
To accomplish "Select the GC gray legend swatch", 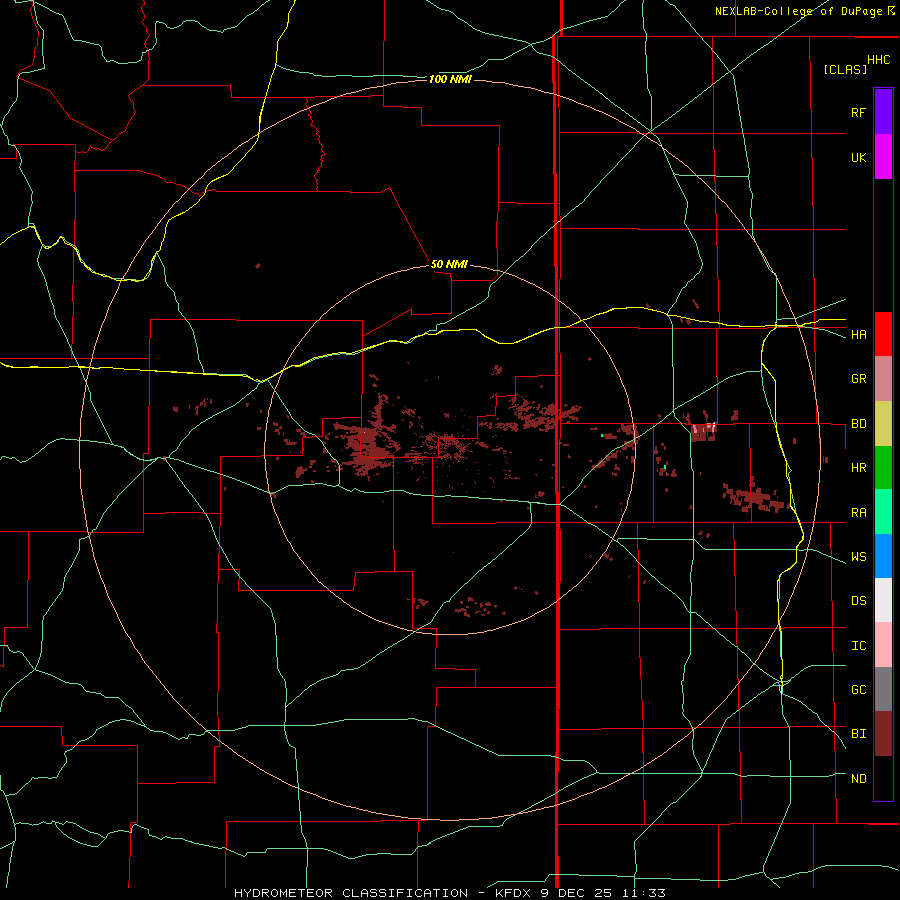I will pos(883,689).
